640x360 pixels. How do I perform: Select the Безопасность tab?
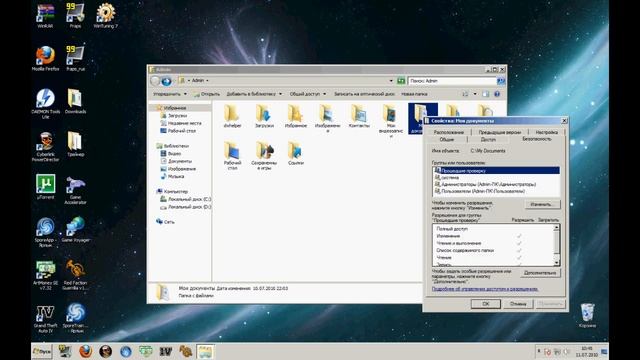pyautogui.click(x=536, y=139)
